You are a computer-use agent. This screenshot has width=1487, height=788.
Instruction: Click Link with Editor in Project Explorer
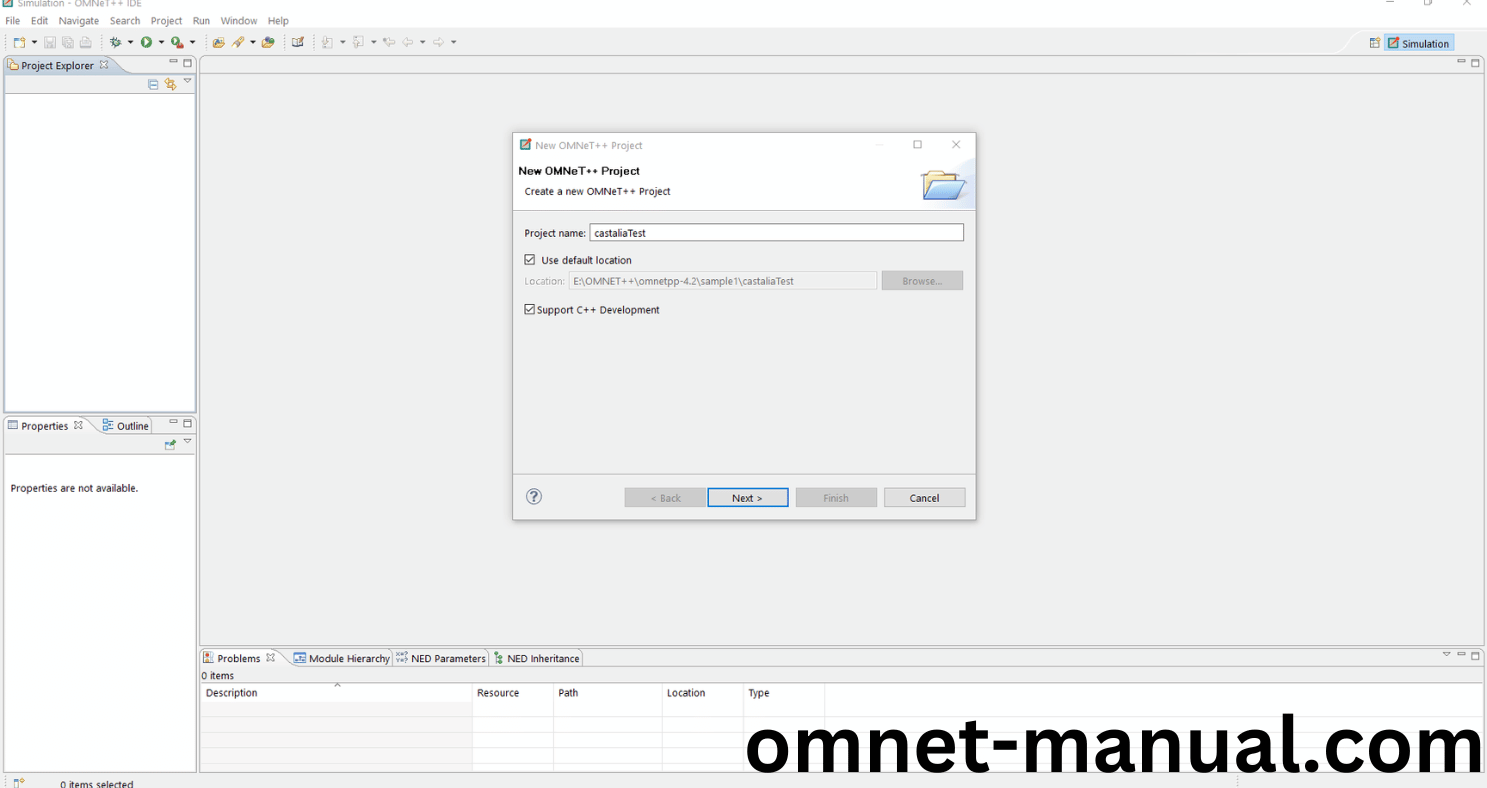coord(170,84)
